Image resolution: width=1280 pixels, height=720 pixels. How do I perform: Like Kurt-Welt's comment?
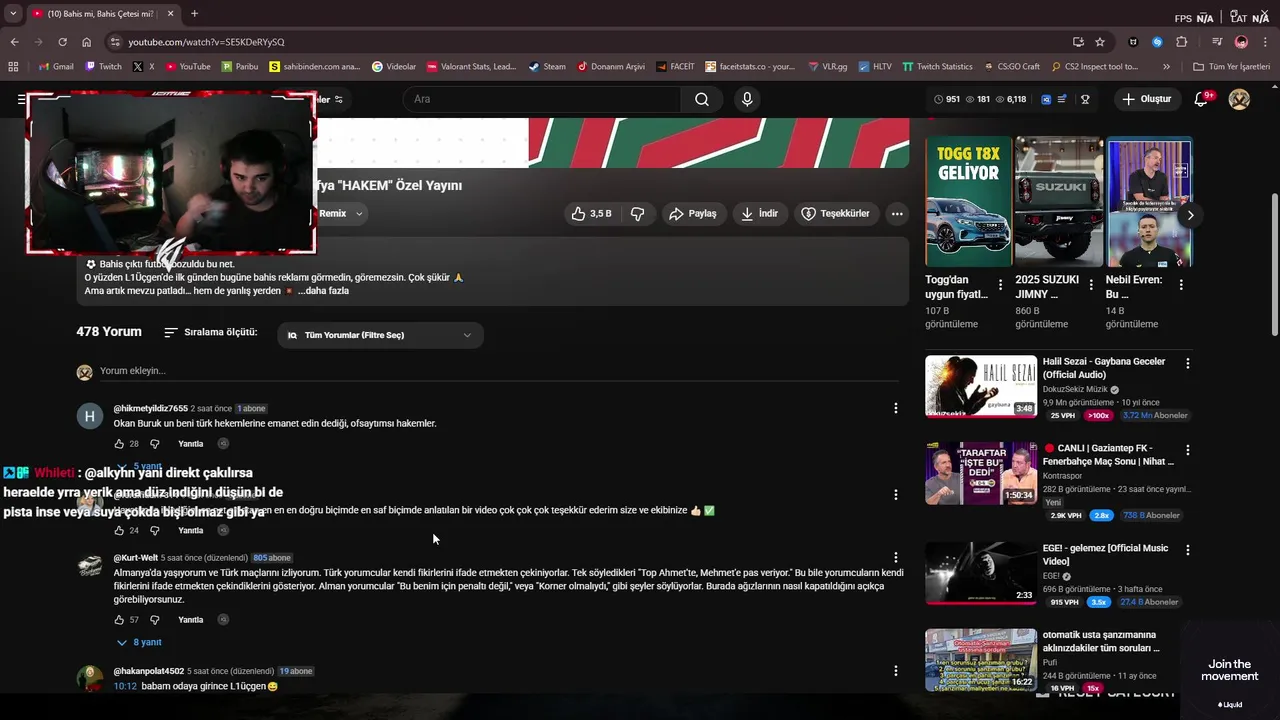point(120,620)
